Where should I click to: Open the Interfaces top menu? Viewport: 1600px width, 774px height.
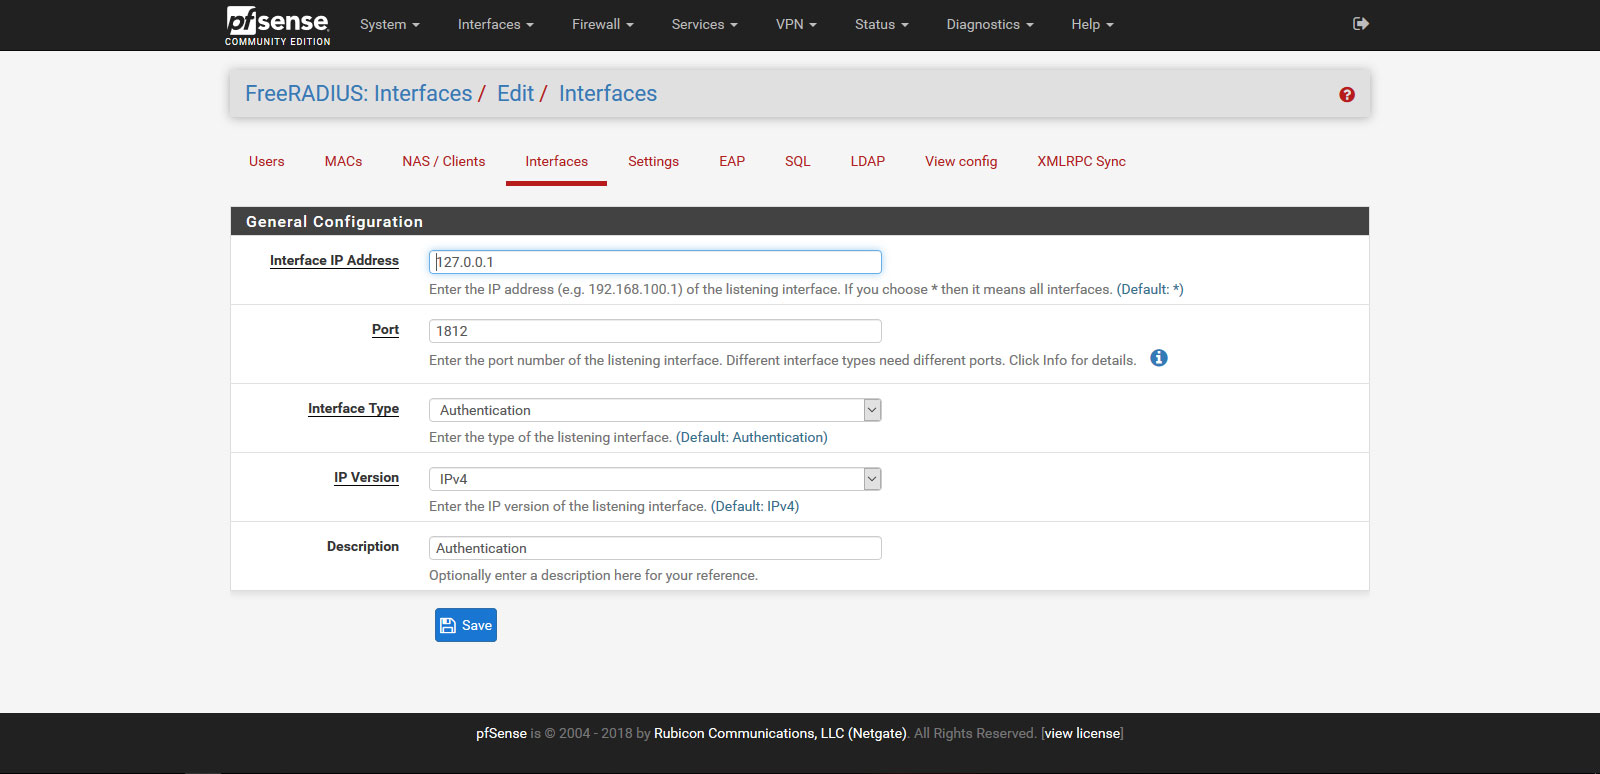click(x=496, y=24)
